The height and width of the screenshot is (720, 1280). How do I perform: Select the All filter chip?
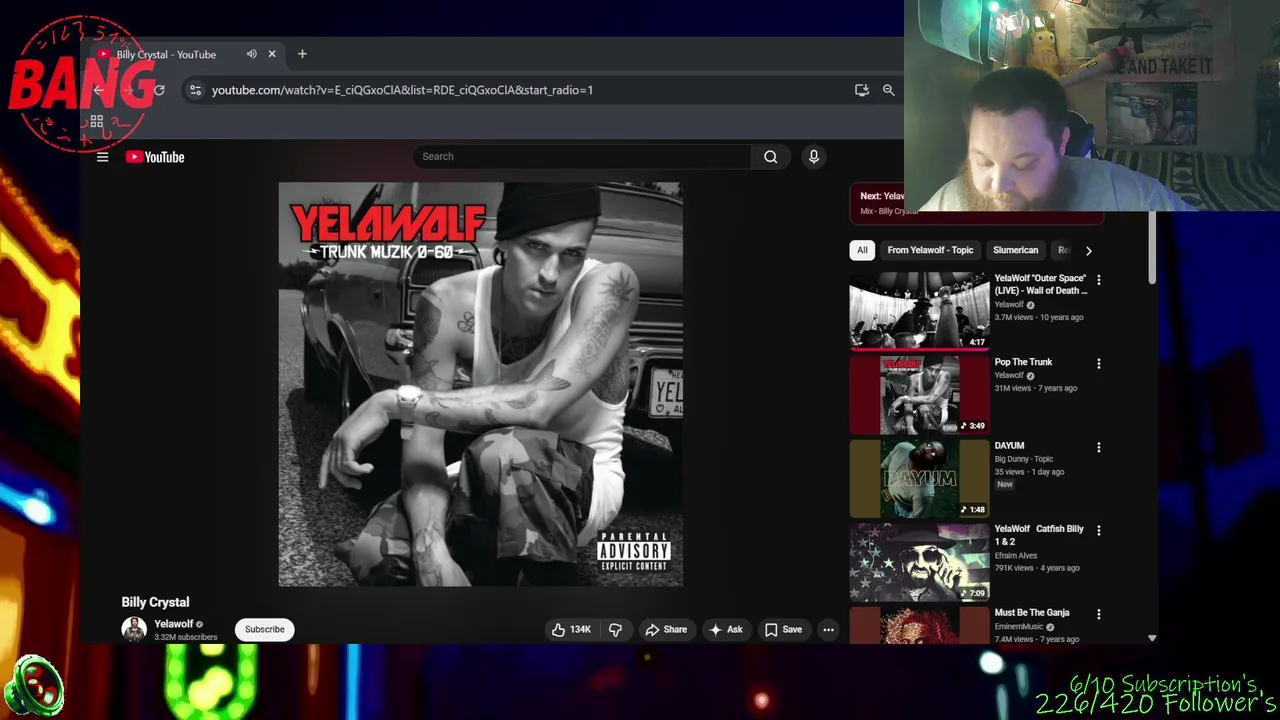click(x=862, y=250)
